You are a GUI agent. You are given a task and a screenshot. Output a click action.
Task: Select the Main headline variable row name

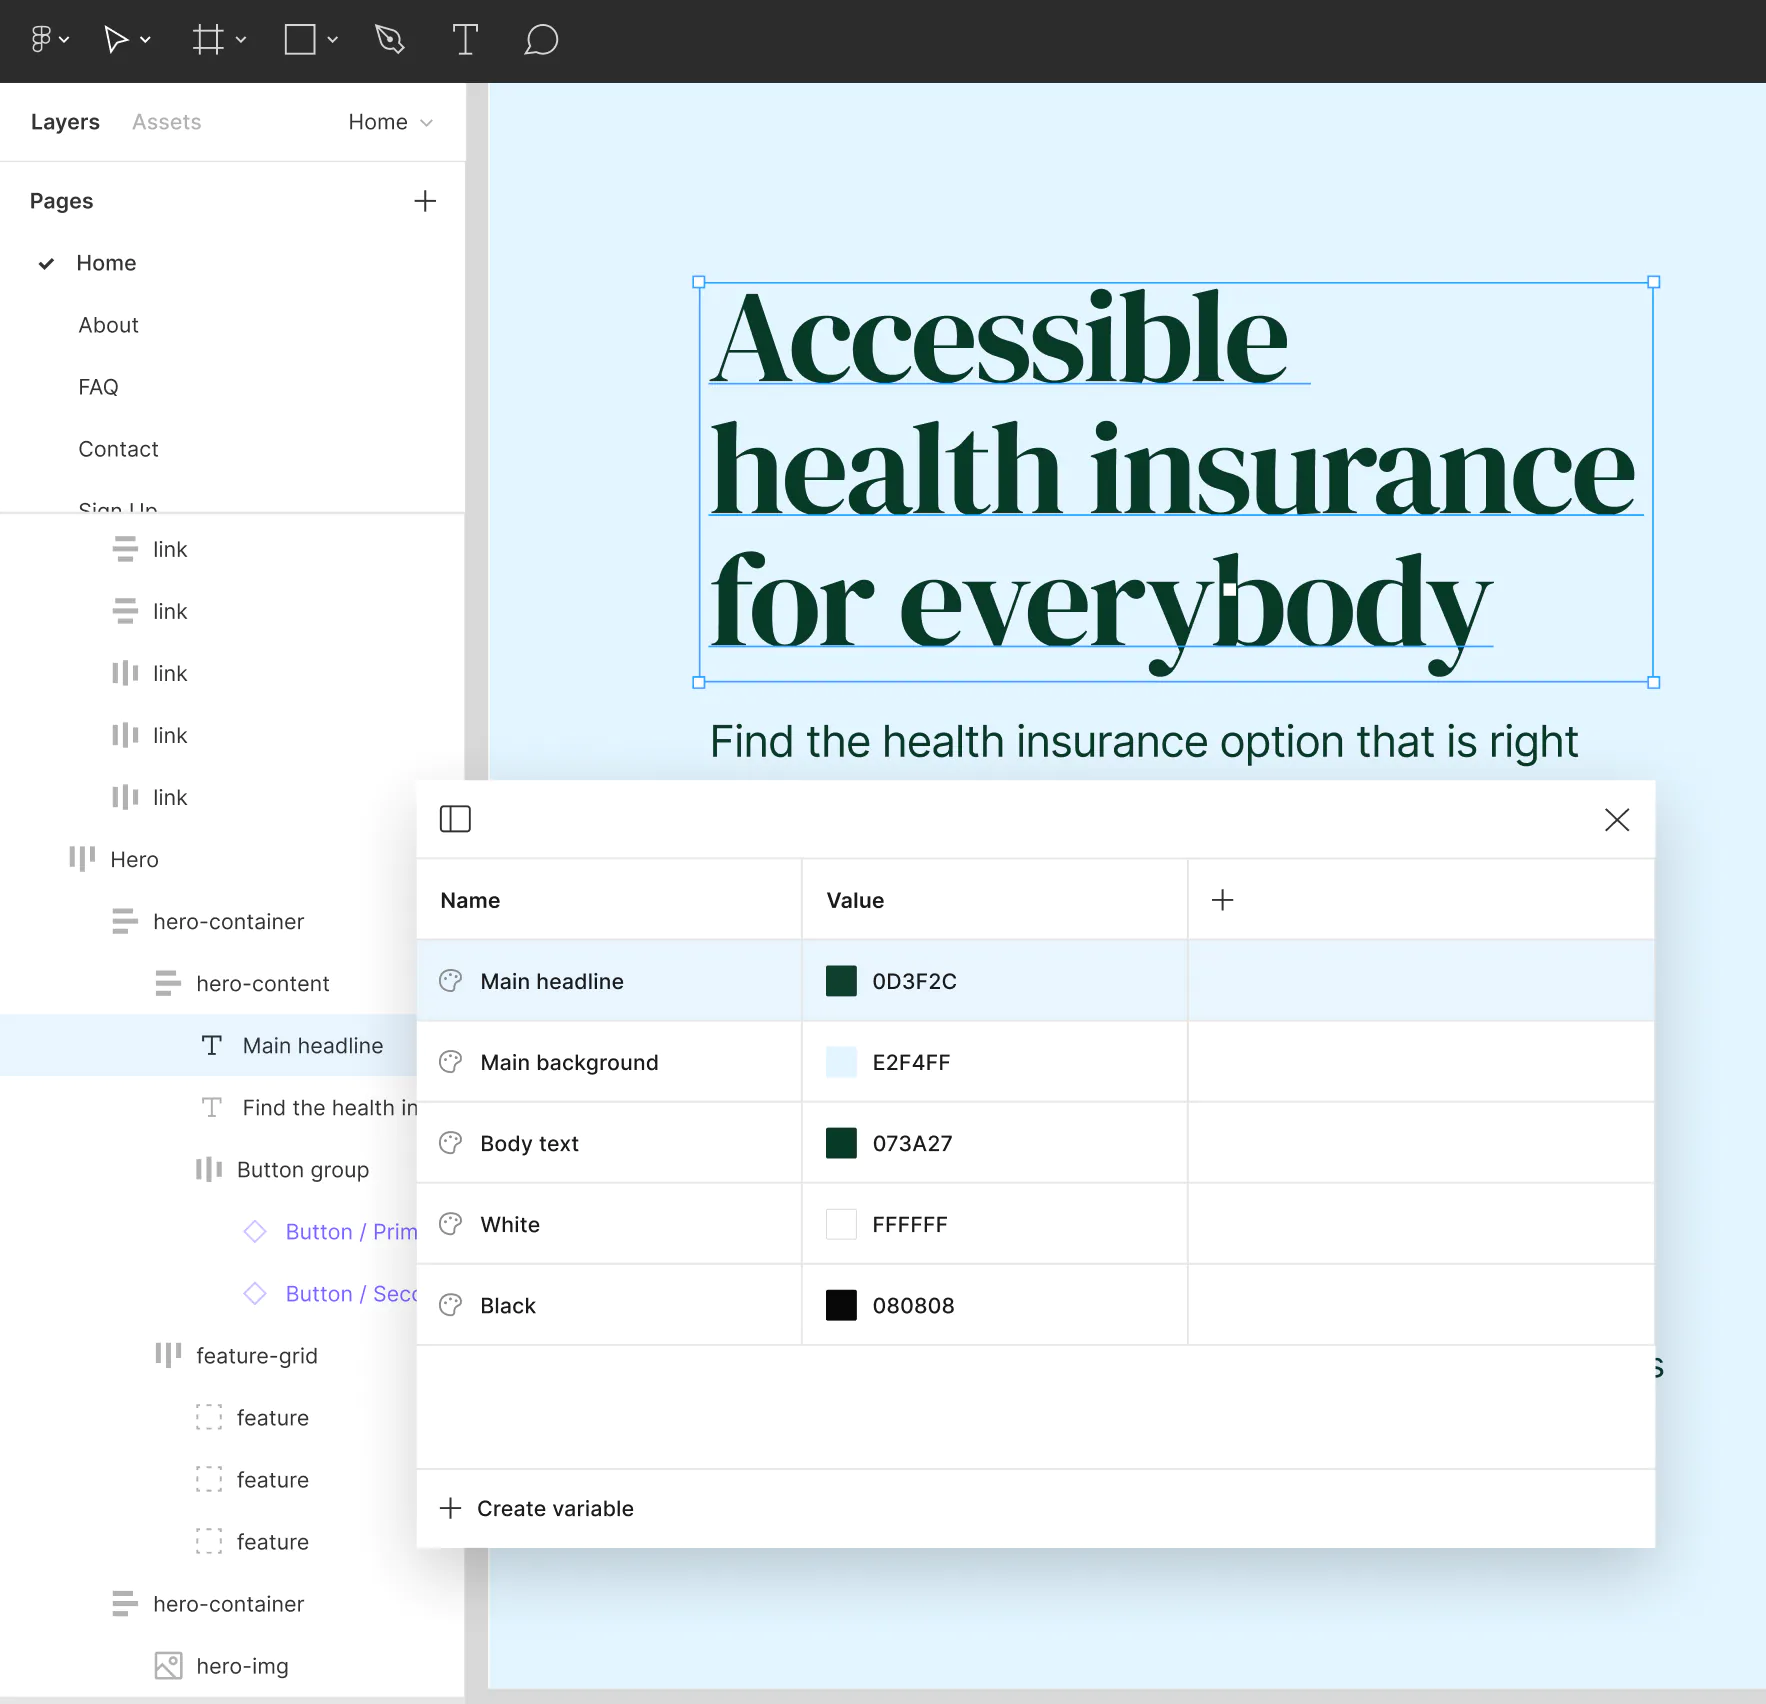552,981
